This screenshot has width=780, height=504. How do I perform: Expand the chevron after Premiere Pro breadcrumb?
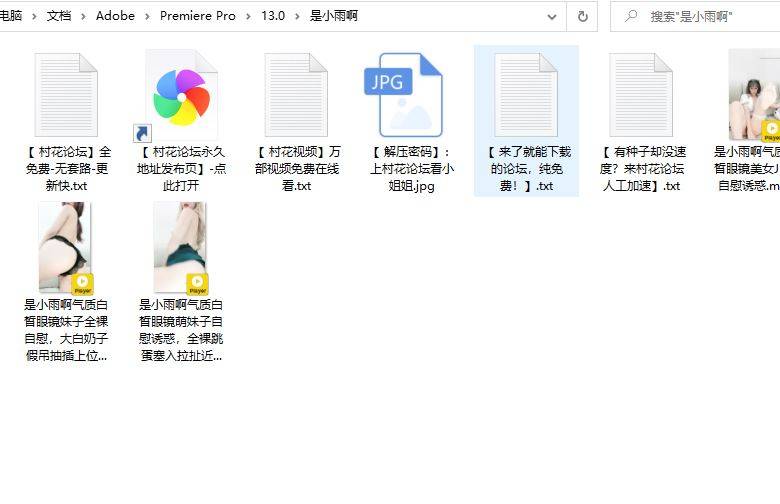(x=248, y=16)
